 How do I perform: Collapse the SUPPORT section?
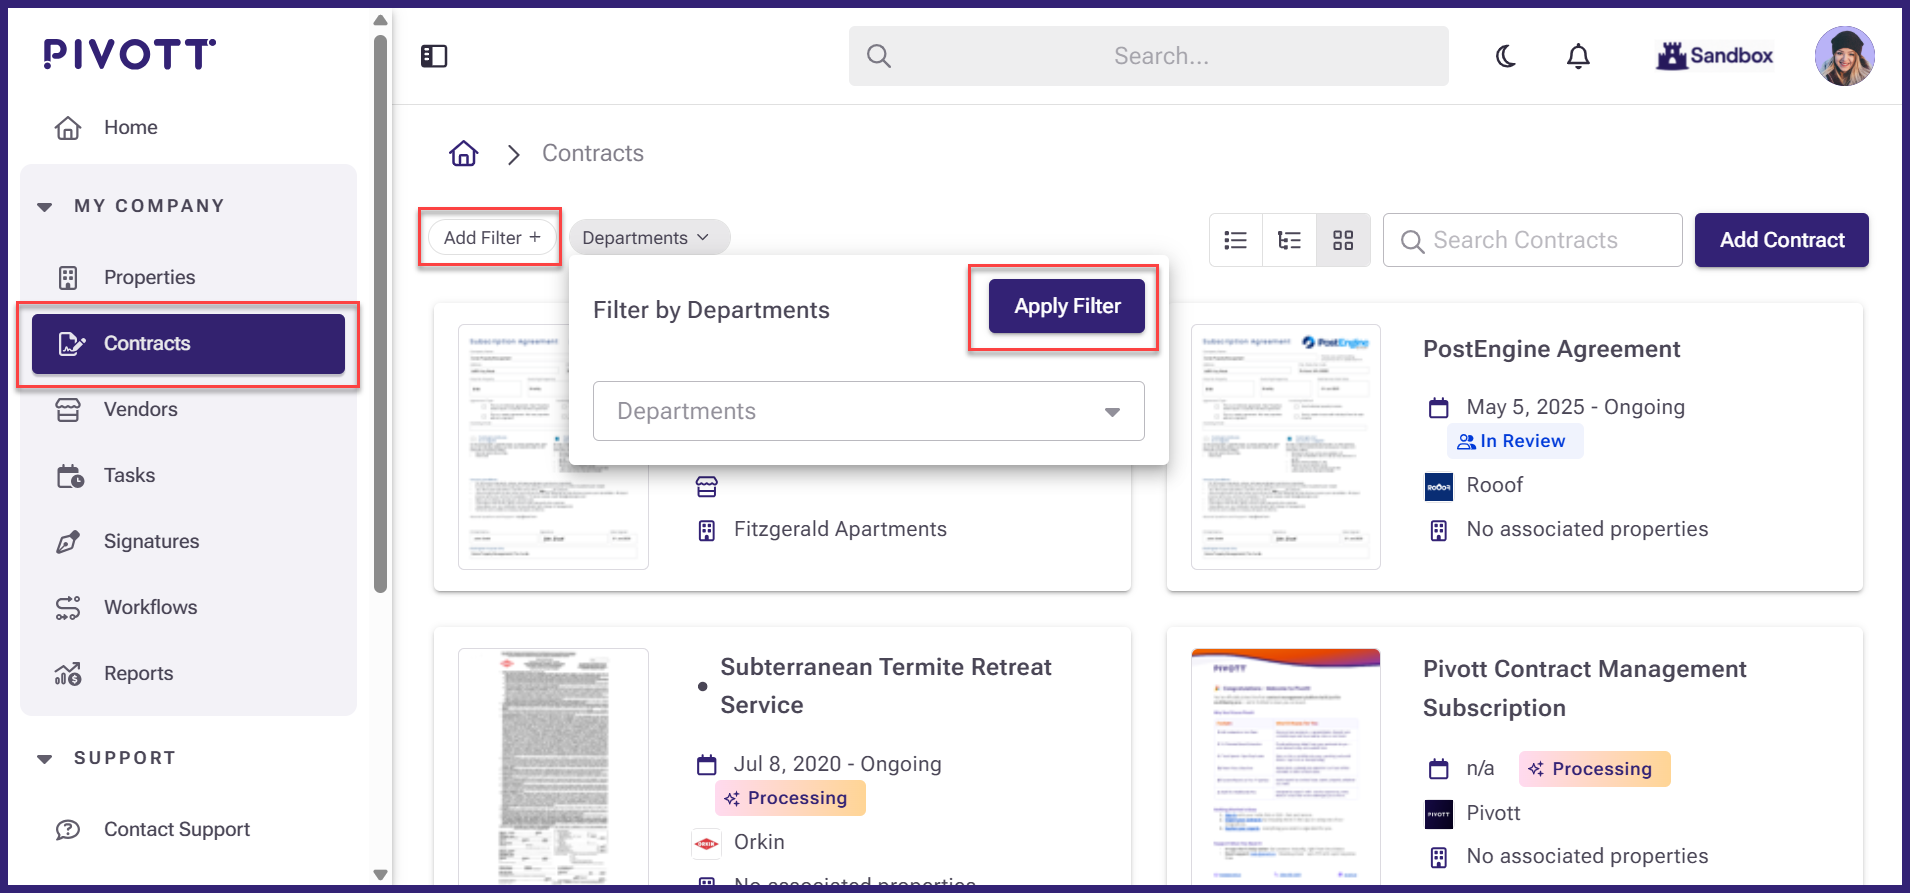(x=45, y=759)
